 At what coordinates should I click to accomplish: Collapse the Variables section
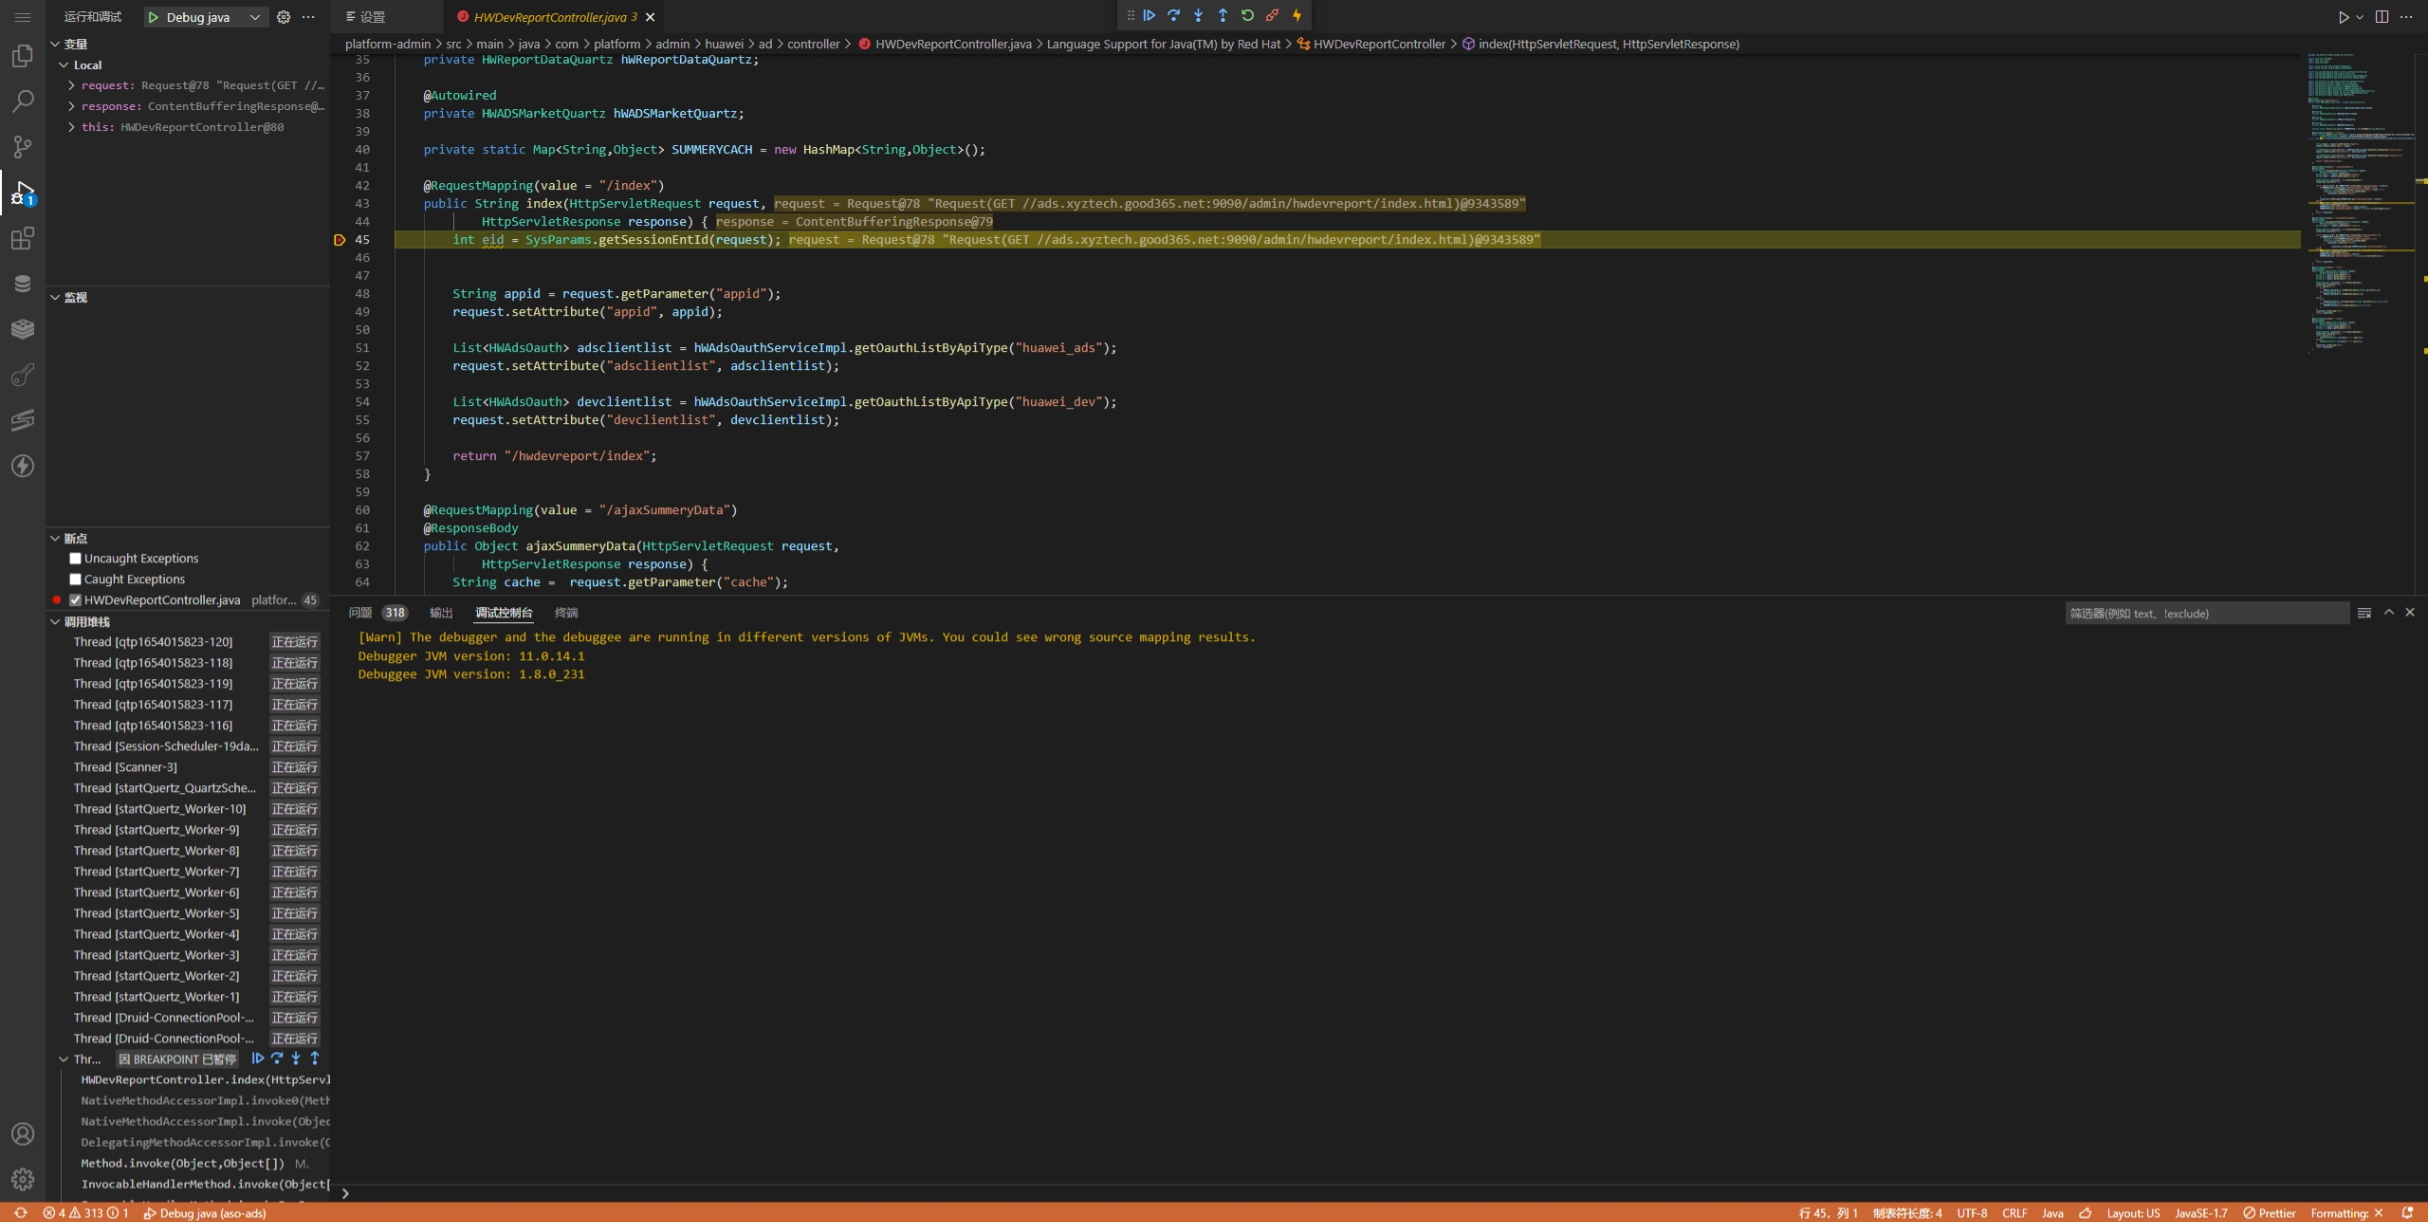pos(55,44)
